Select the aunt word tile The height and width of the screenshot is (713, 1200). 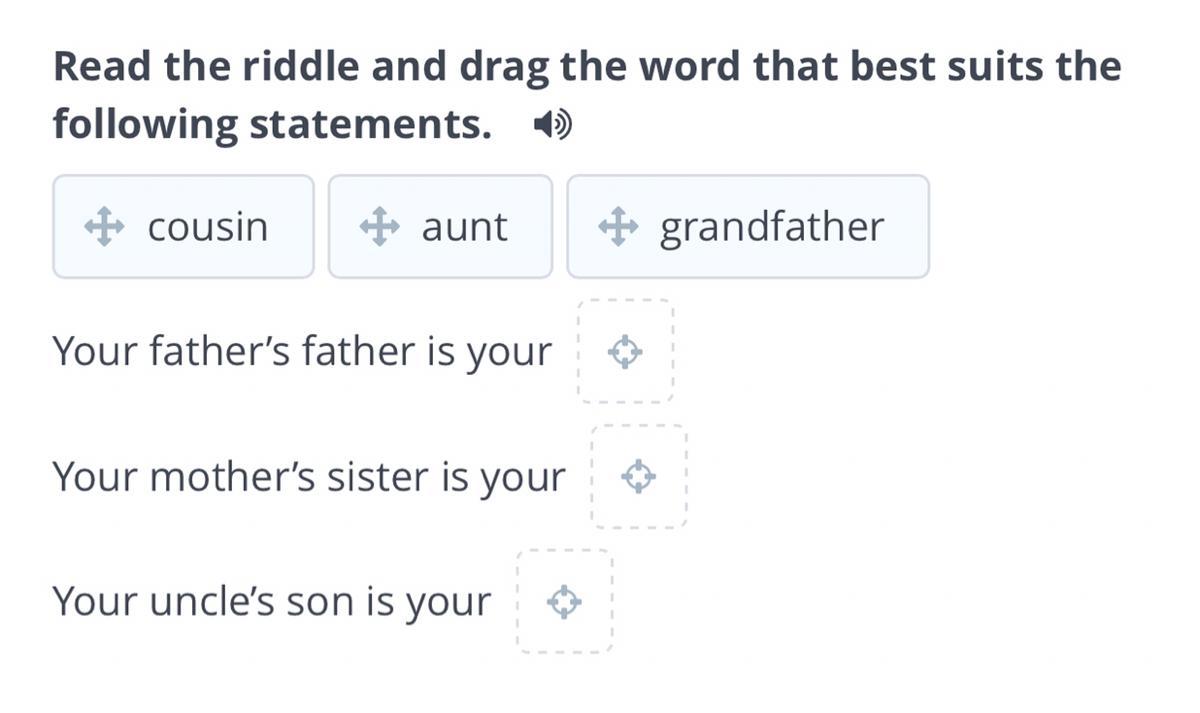click(x=440, y=227)
